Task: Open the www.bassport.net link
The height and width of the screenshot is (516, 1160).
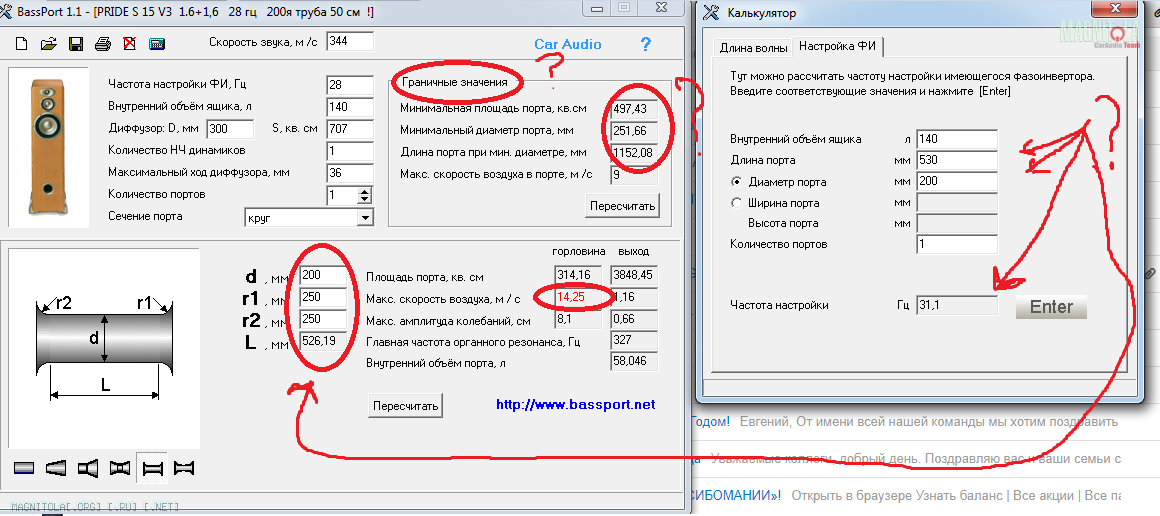Action: (576, 405)
